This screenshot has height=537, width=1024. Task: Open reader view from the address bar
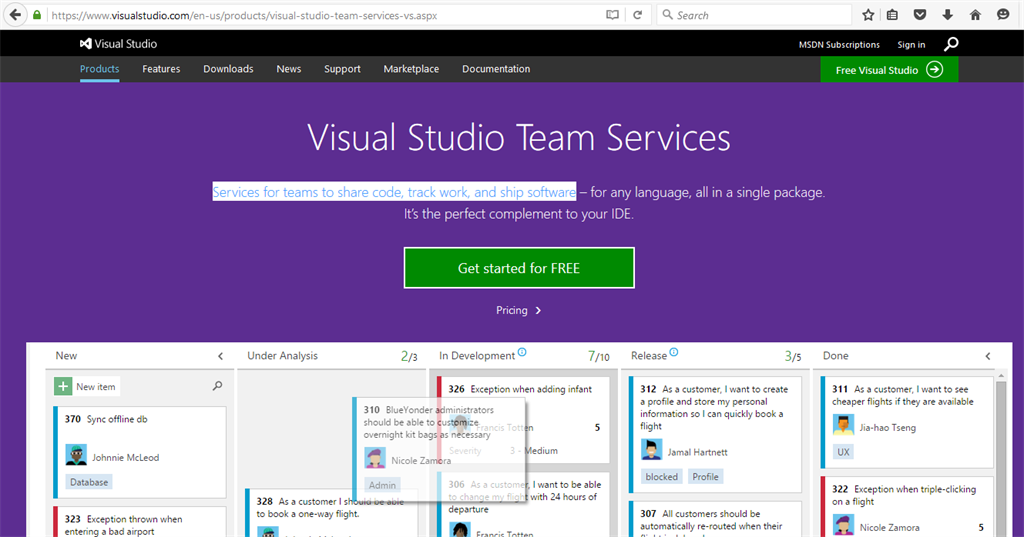[612, 15]
